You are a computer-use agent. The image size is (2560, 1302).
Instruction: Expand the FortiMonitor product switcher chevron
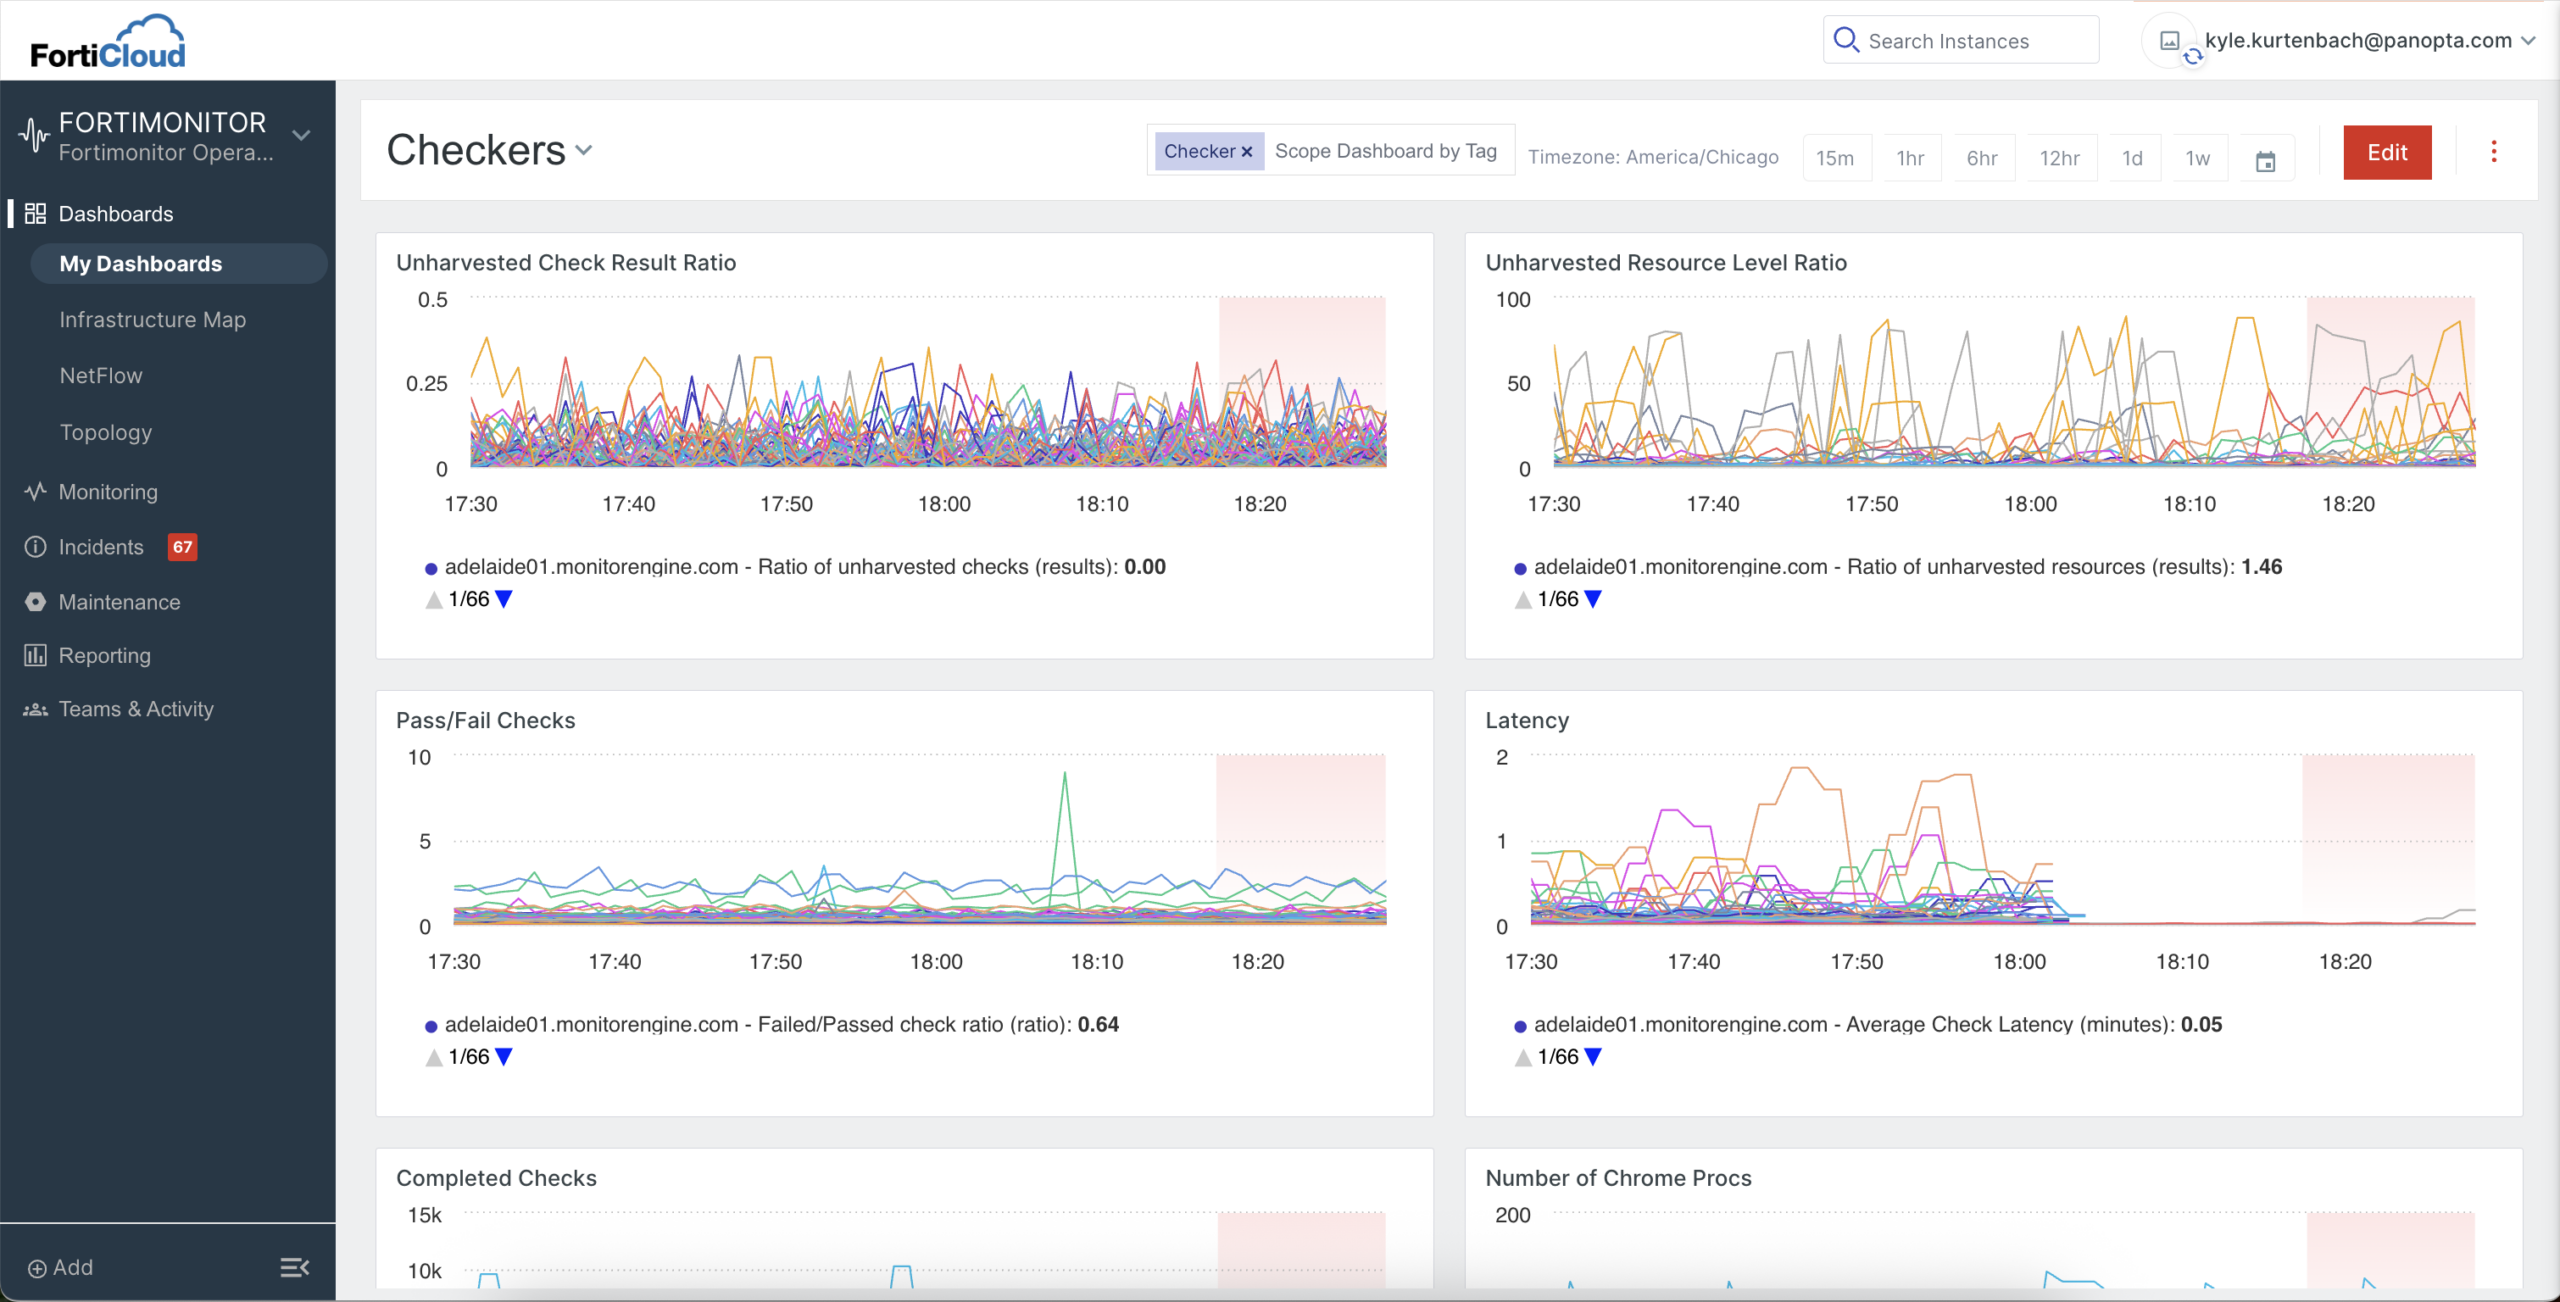[x=301, y=135]
